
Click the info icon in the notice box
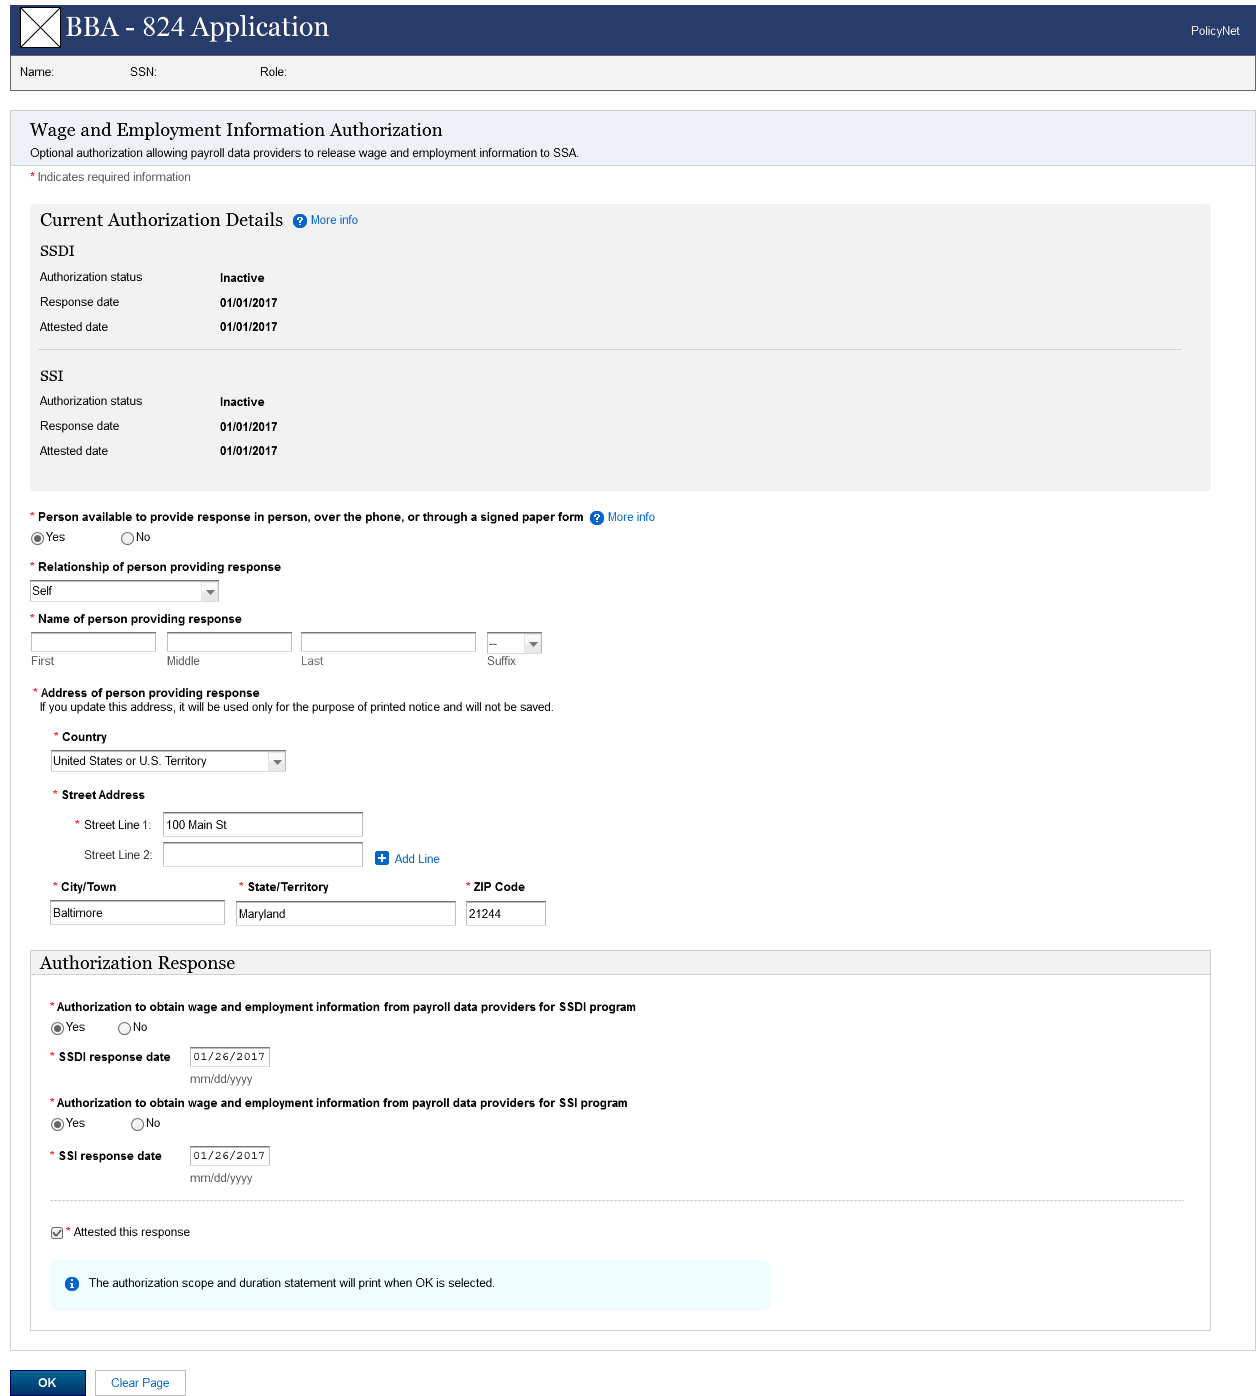72,1284
